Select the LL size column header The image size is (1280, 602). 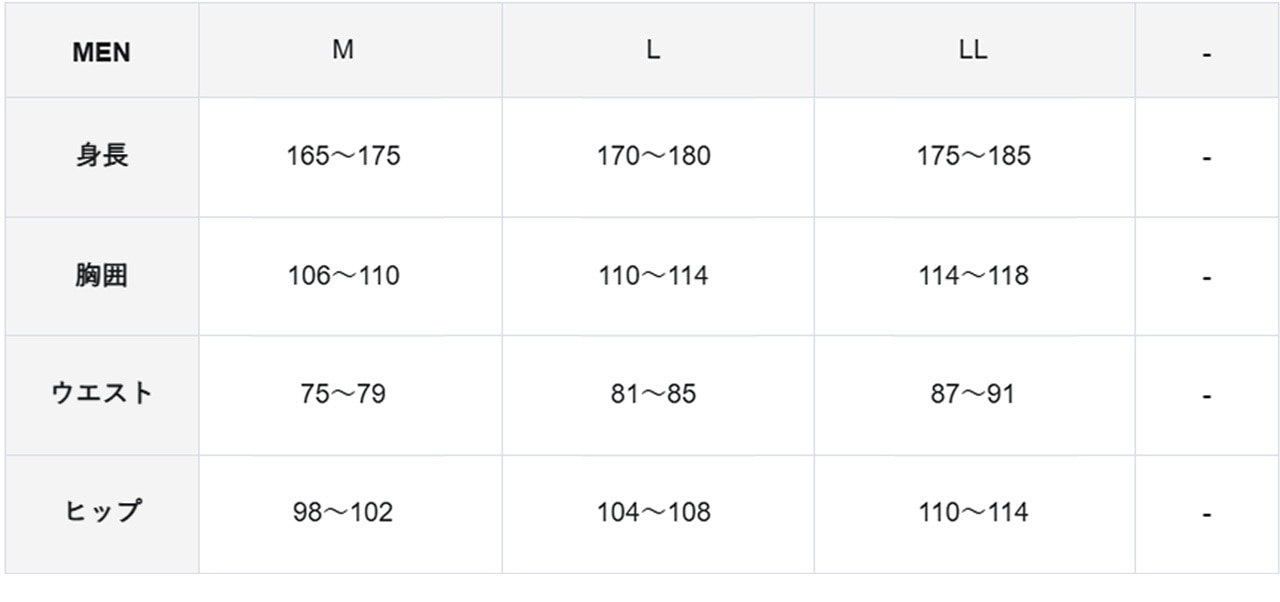click(973, 50)
